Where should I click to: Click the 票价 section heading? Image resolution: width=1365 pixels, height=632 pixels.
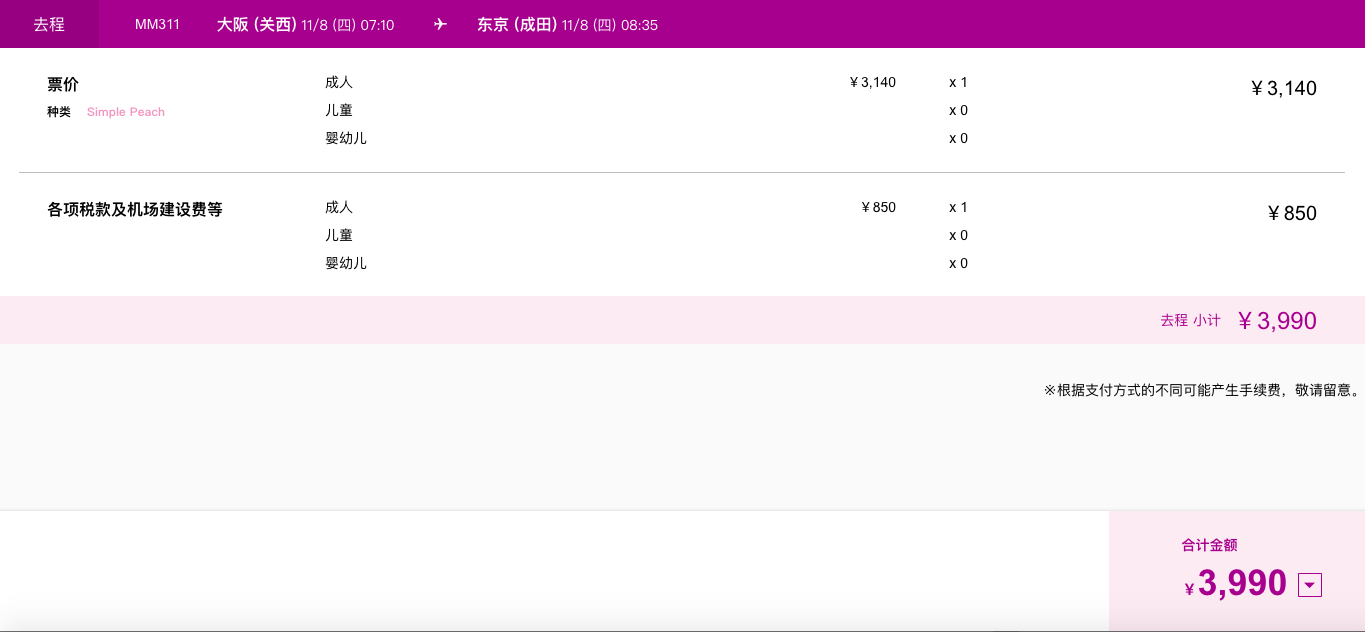[63, 85]
